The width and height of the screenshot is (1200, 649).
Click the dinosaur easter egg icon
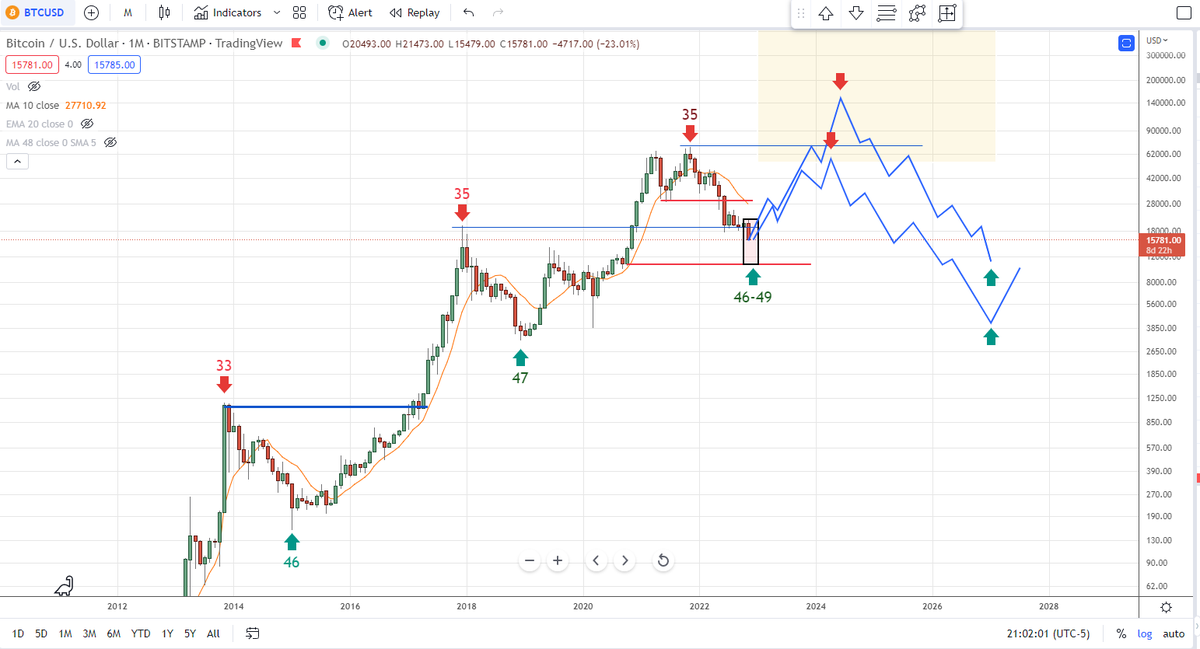pos(65,586)
